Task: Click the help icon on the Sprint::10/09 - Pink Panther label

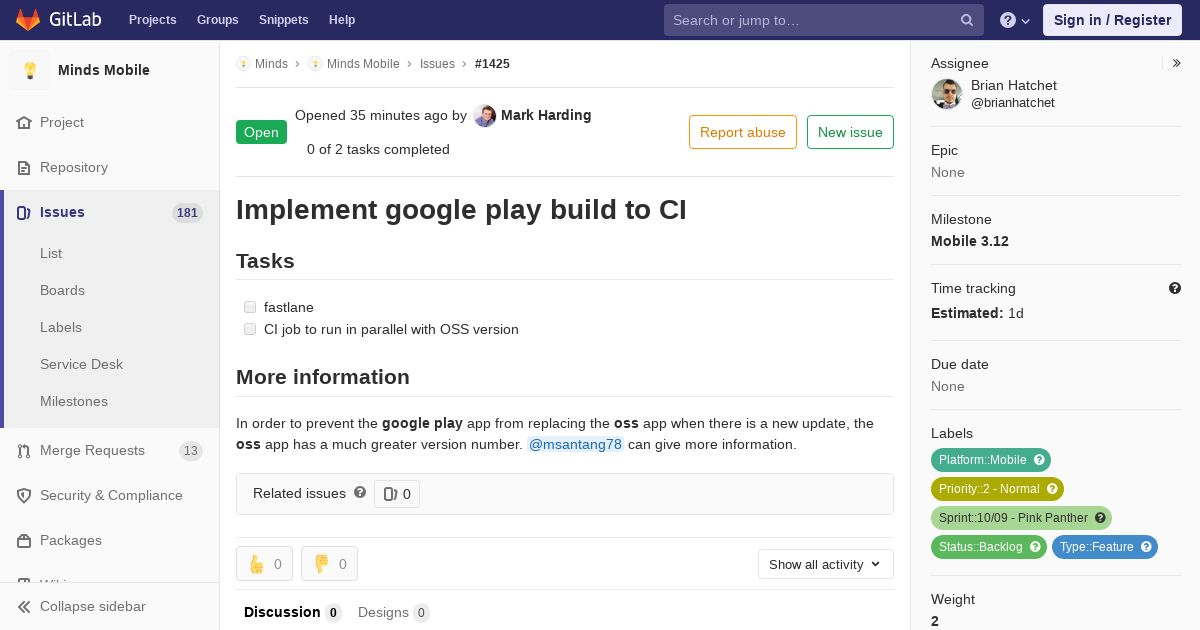Action: click(x=1100, y=518)
